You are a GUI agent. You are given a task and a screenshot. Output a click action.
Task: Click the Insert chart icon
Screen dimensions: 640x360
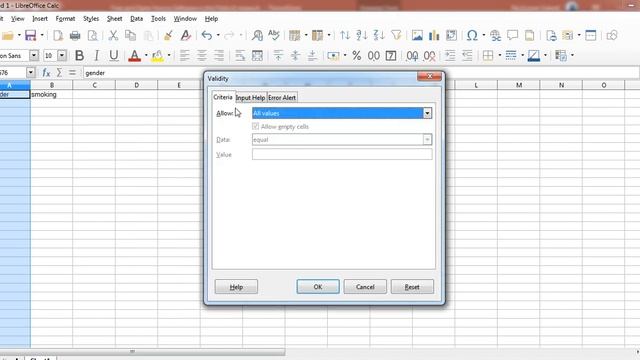434,36
